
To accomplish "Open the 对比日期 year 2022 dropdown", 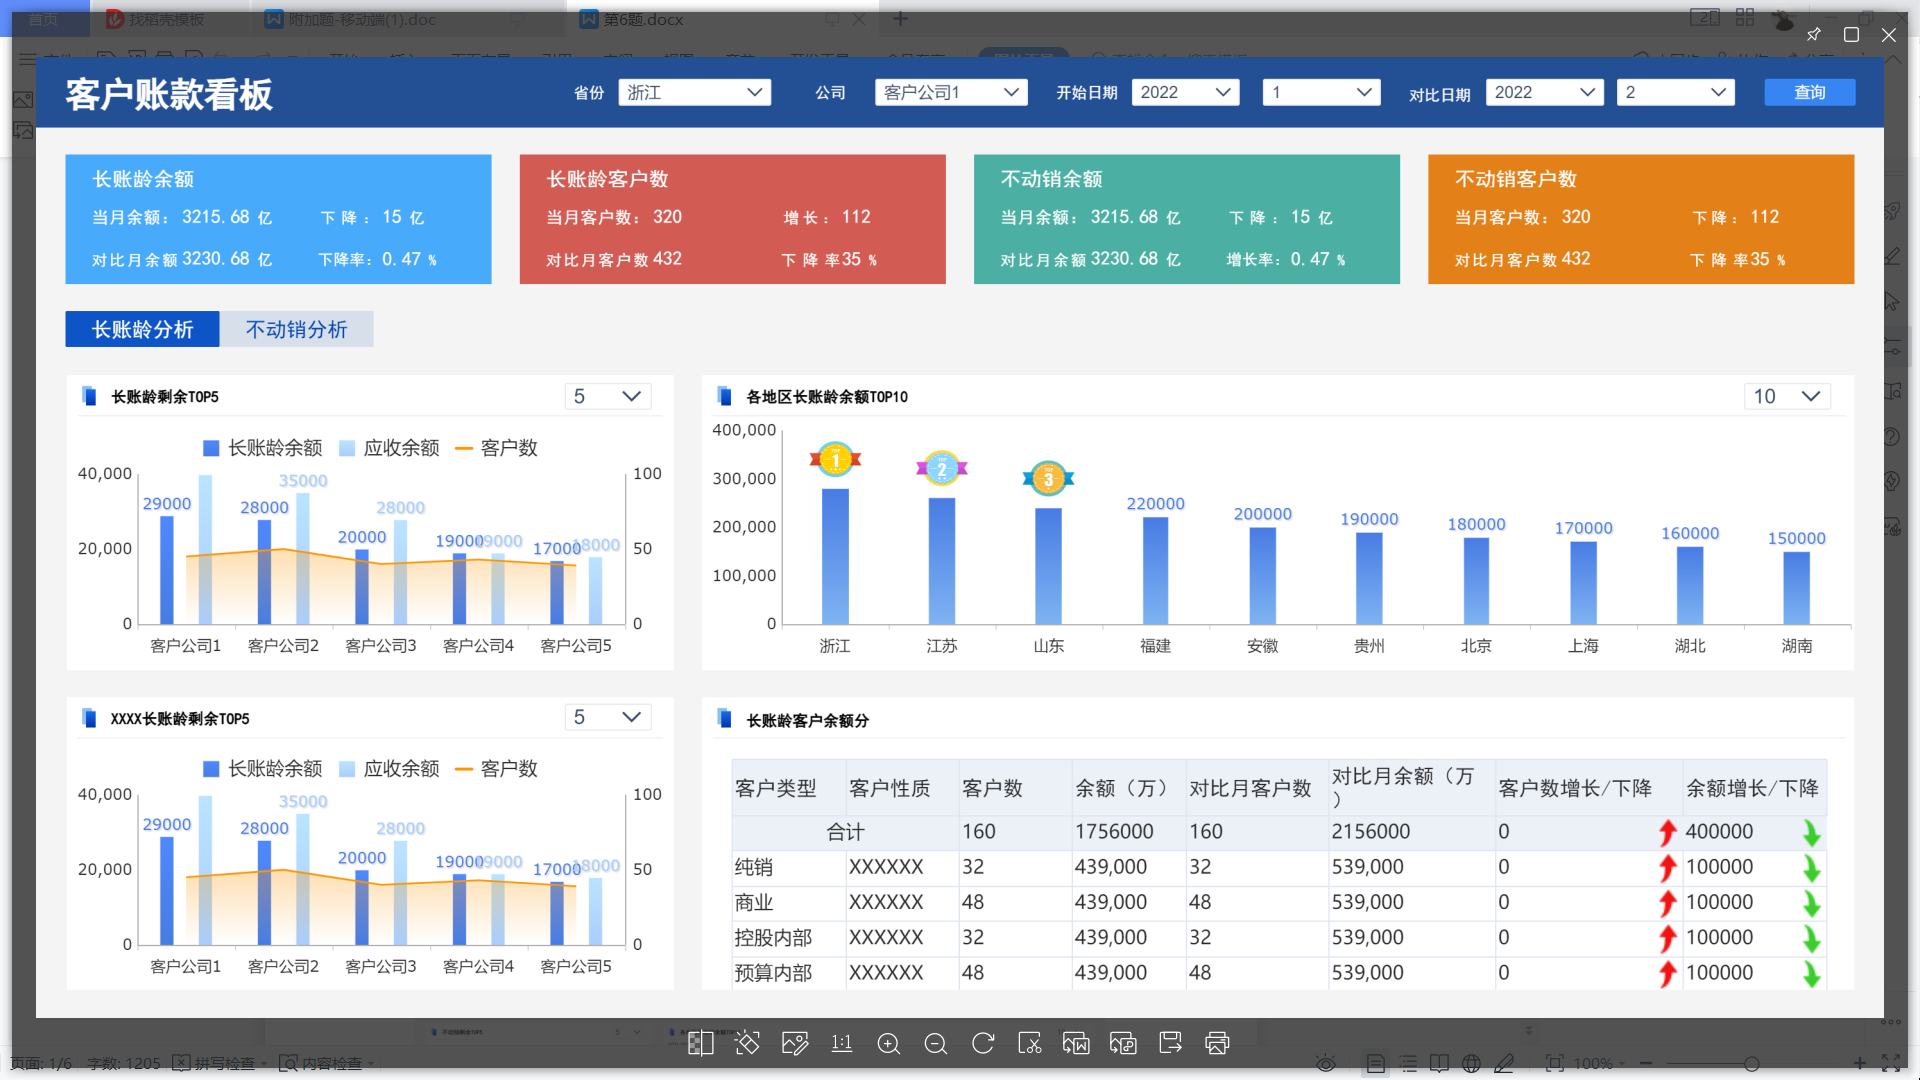I will coord(1544,92).
